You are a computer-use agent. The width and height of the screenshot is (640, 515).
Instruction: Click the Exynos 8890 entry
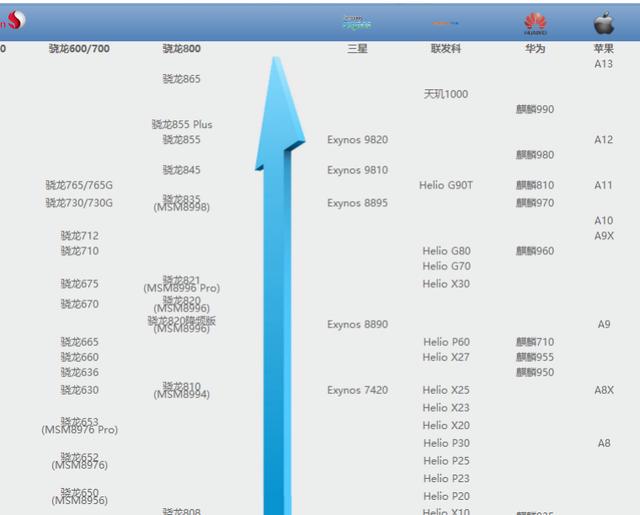[358, 324]
